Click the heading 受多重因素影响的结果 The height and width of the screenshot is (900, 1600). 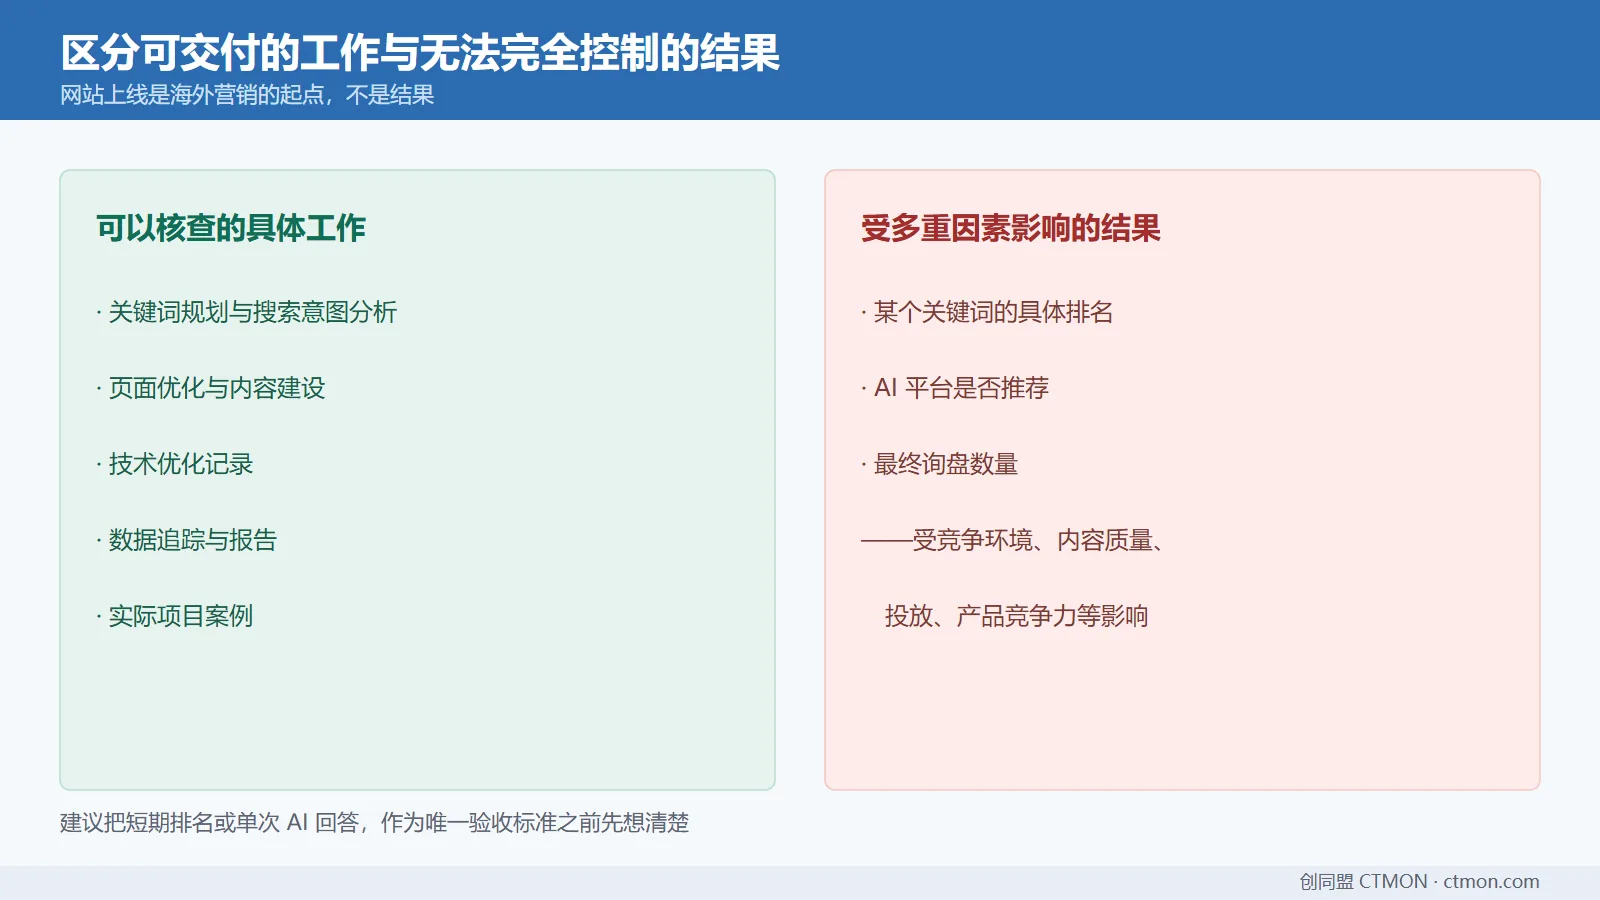(1011, 228)
